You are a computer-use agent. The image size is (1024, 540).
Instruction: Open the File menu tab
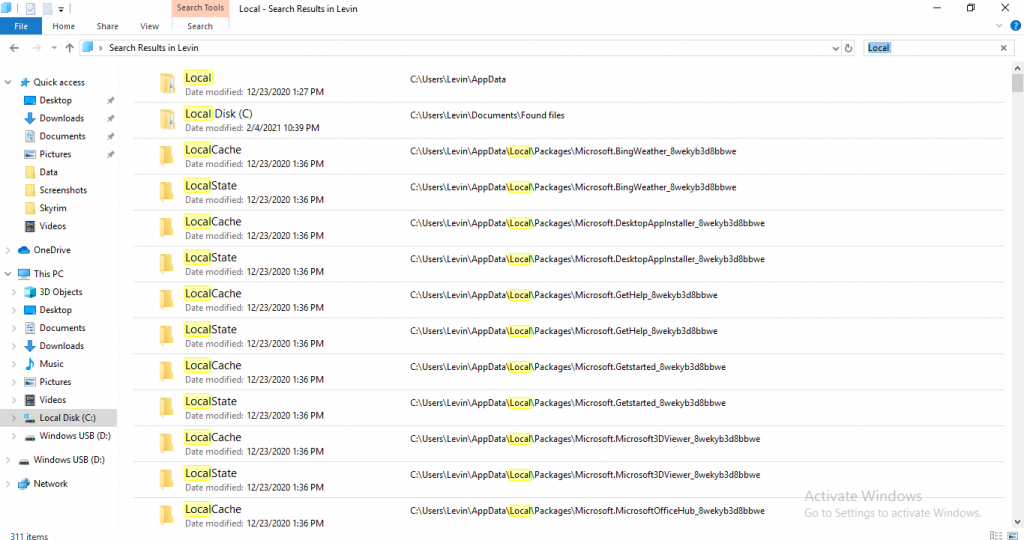click(21, 26)
